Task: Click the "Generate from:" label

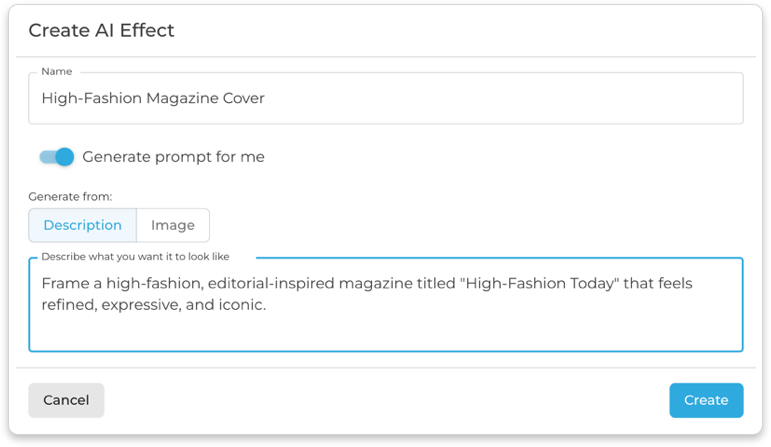Action: (x=70, y=197)
